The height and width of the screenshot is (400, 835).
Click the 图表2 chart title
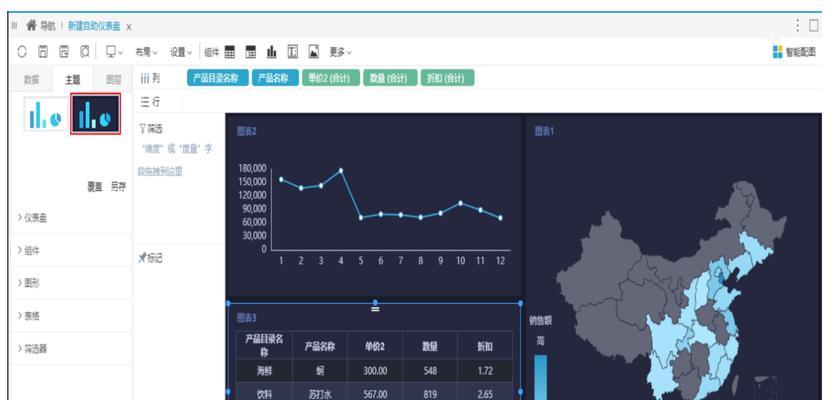[x=247, y=131]
